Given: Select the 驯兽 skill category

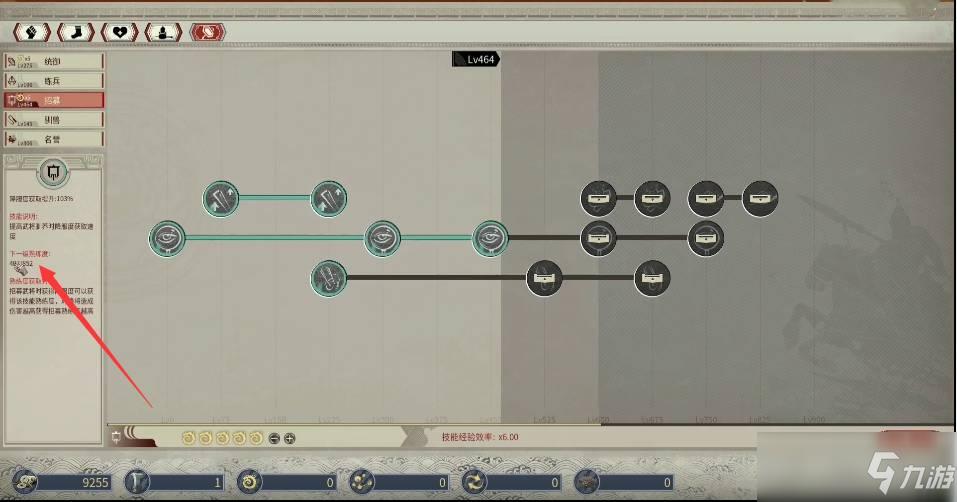Looking at the screenshot, I should coord(54,120).
